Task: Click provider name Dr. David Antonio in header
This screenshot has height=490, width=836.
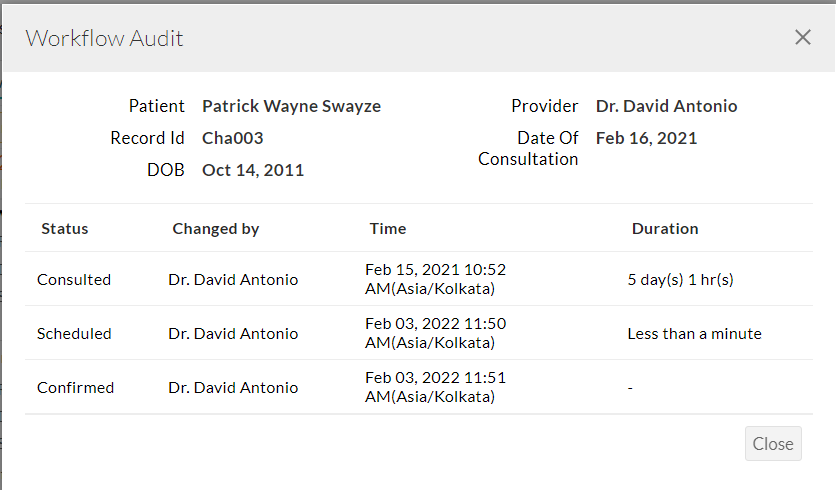Action: click(666, 106)
